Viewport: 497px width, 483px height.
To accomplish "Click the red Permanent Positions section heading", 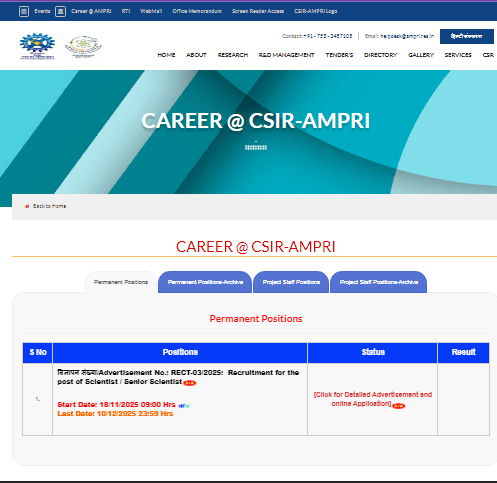I will [256, 319].
